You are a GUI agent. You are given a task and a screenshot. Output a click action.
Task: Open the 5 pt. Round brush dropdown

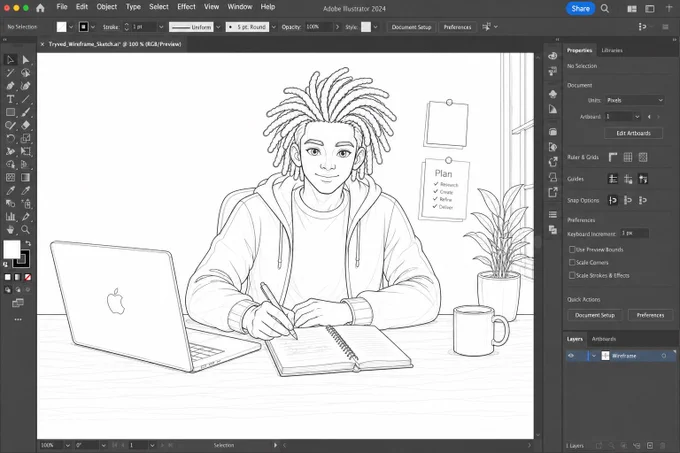coord(274,27)
